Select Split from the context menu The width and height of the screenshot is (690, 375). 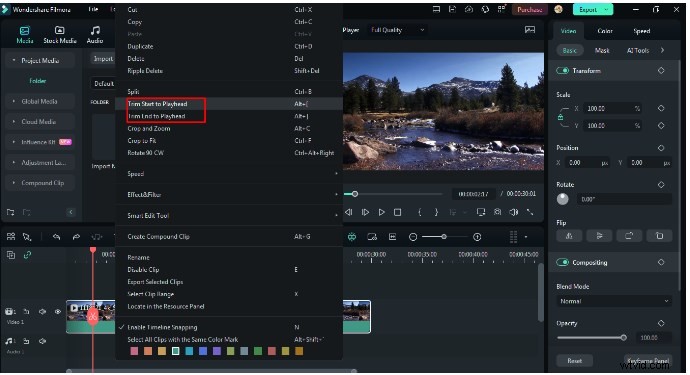(x=229, y=92)
